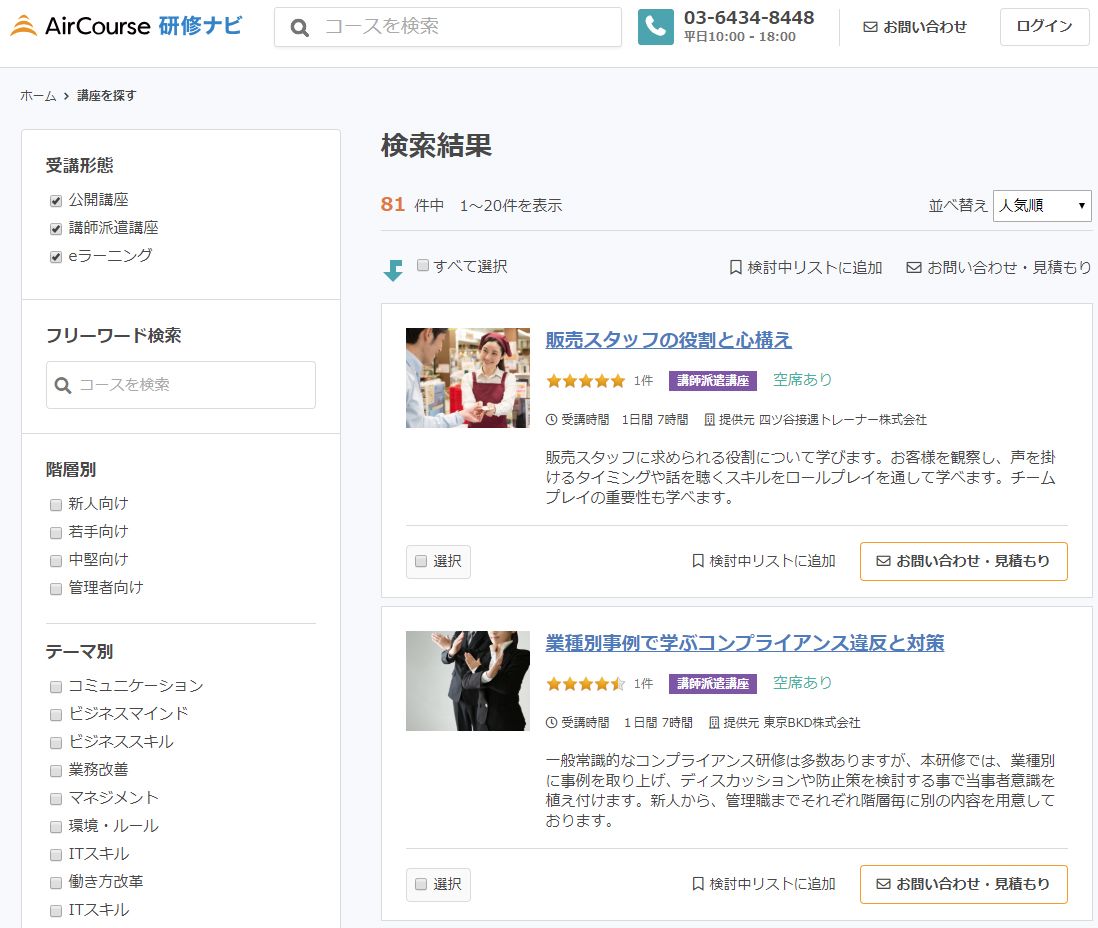This screenshot has width=1098, height=928.
Task: Click 講座を探す in the breadcrumb
Action: (105, 95)
